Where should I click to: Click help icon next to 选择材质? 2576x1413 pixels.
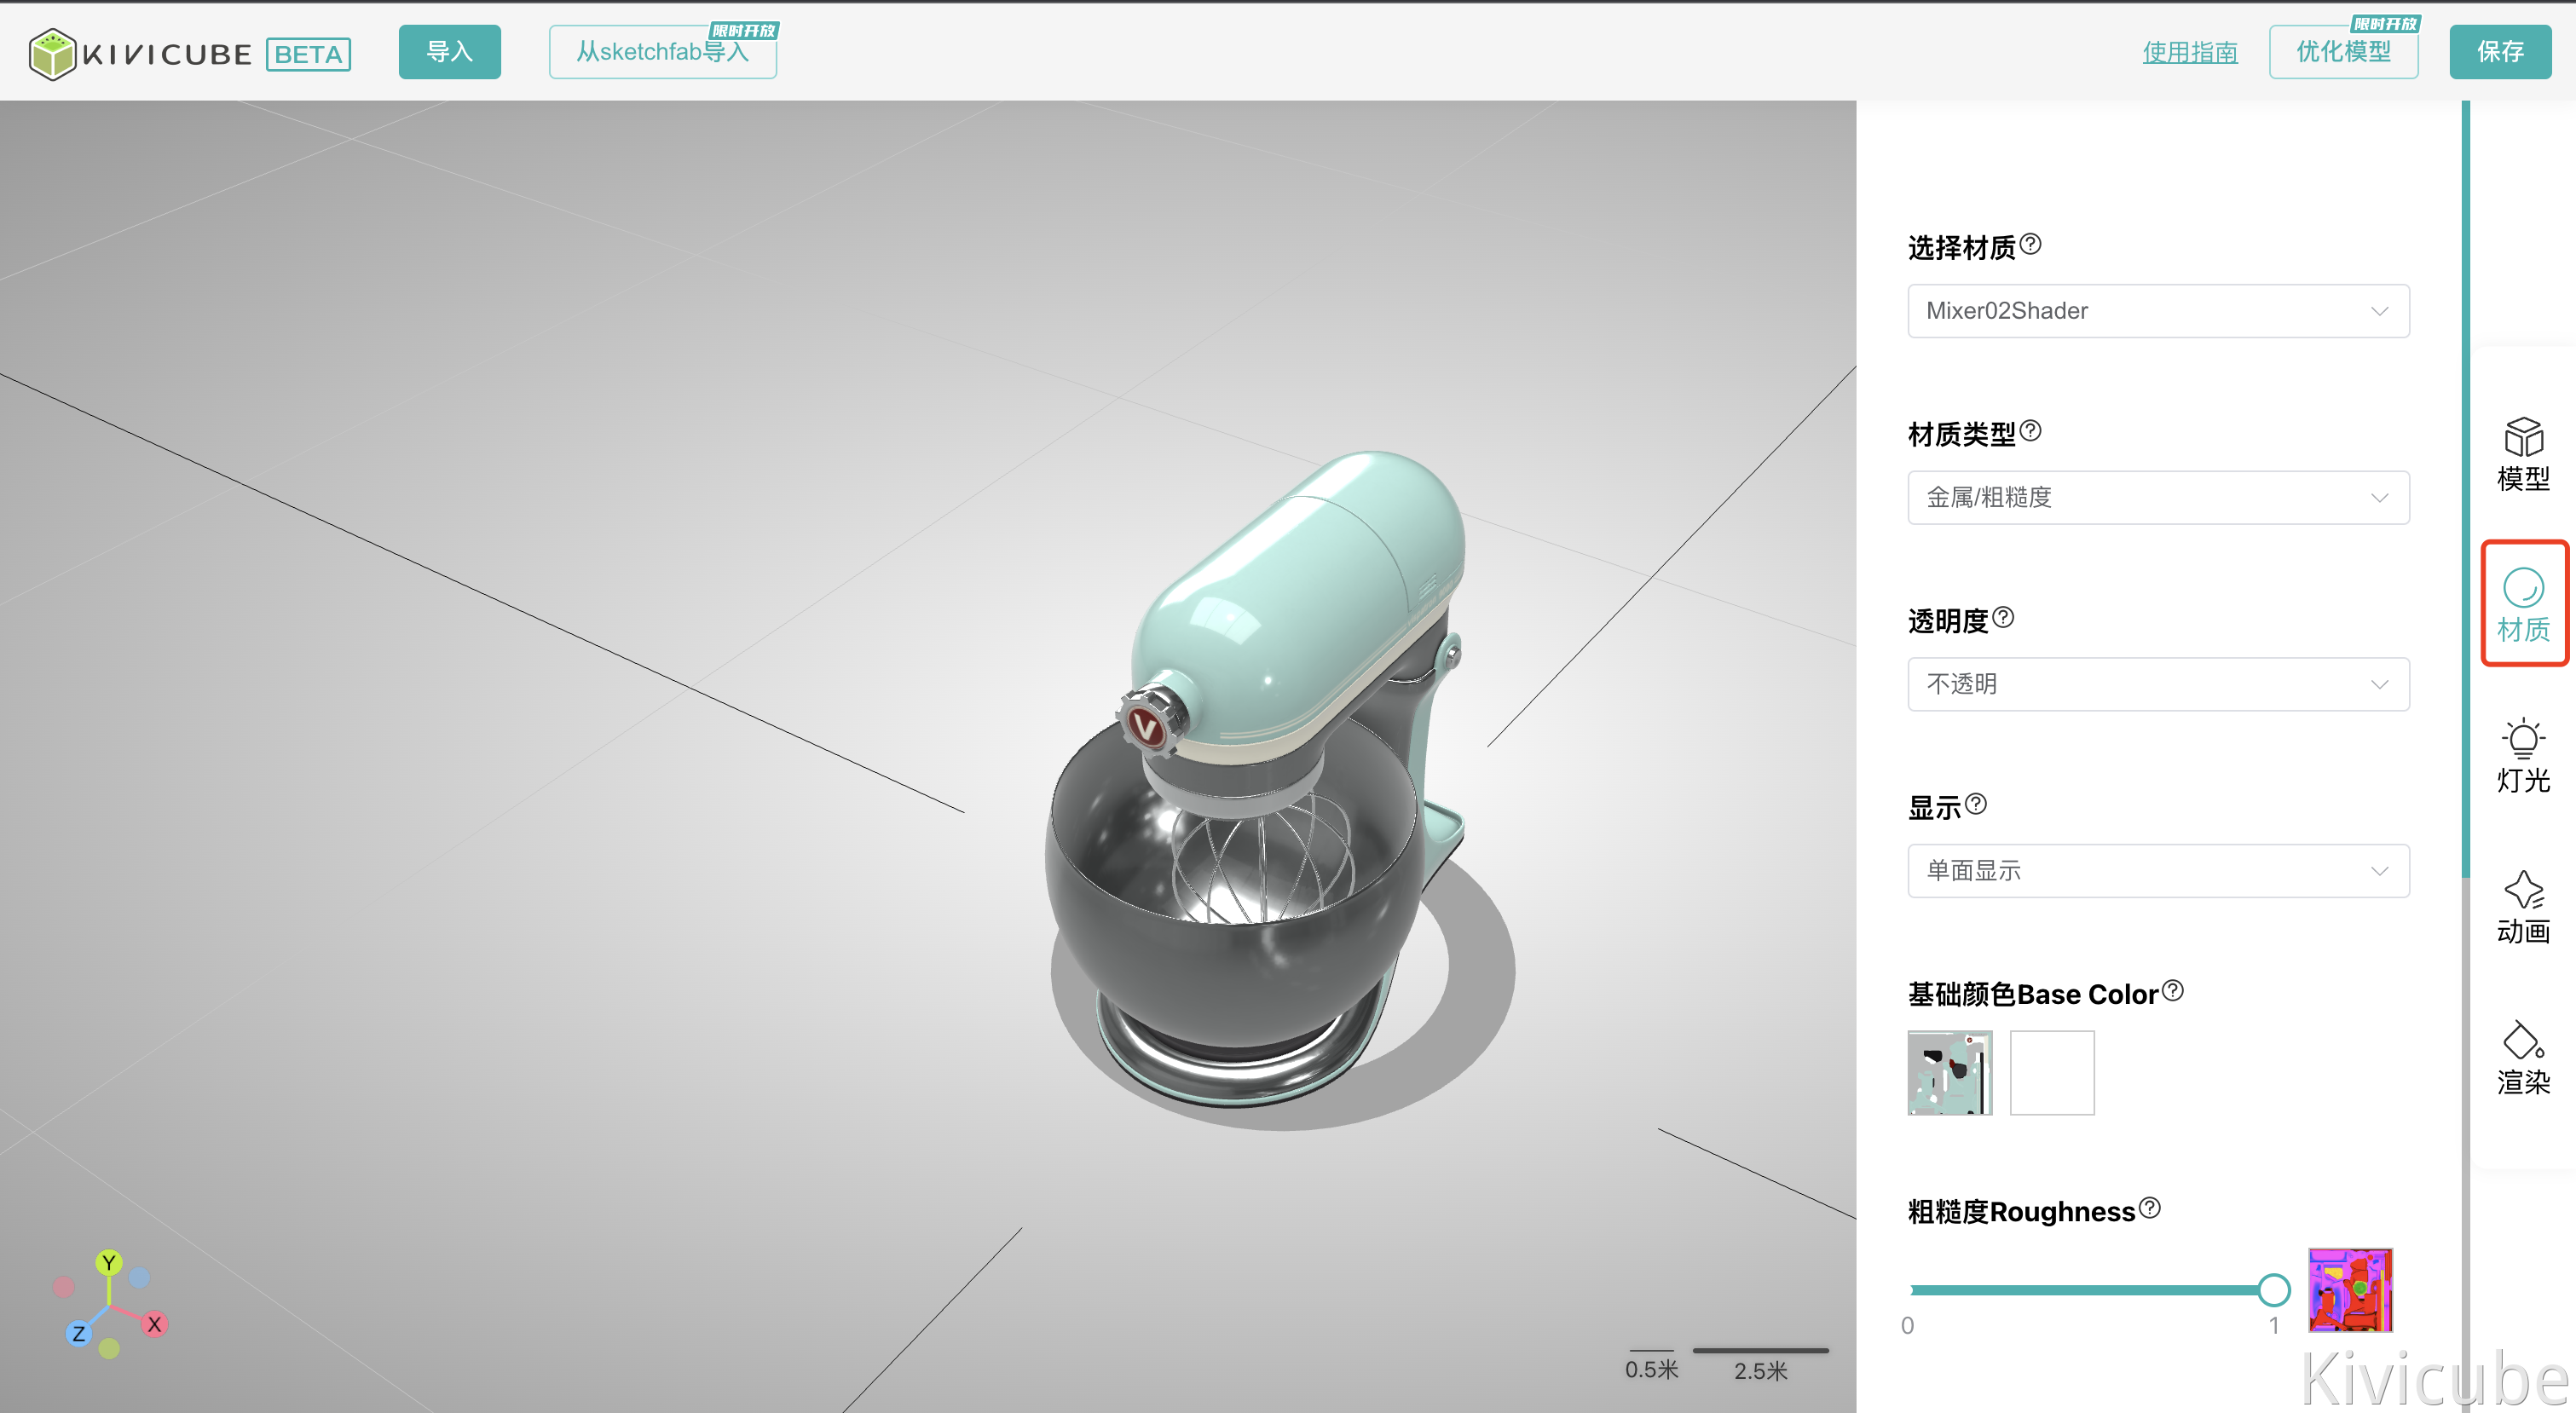click(2030, 244)
